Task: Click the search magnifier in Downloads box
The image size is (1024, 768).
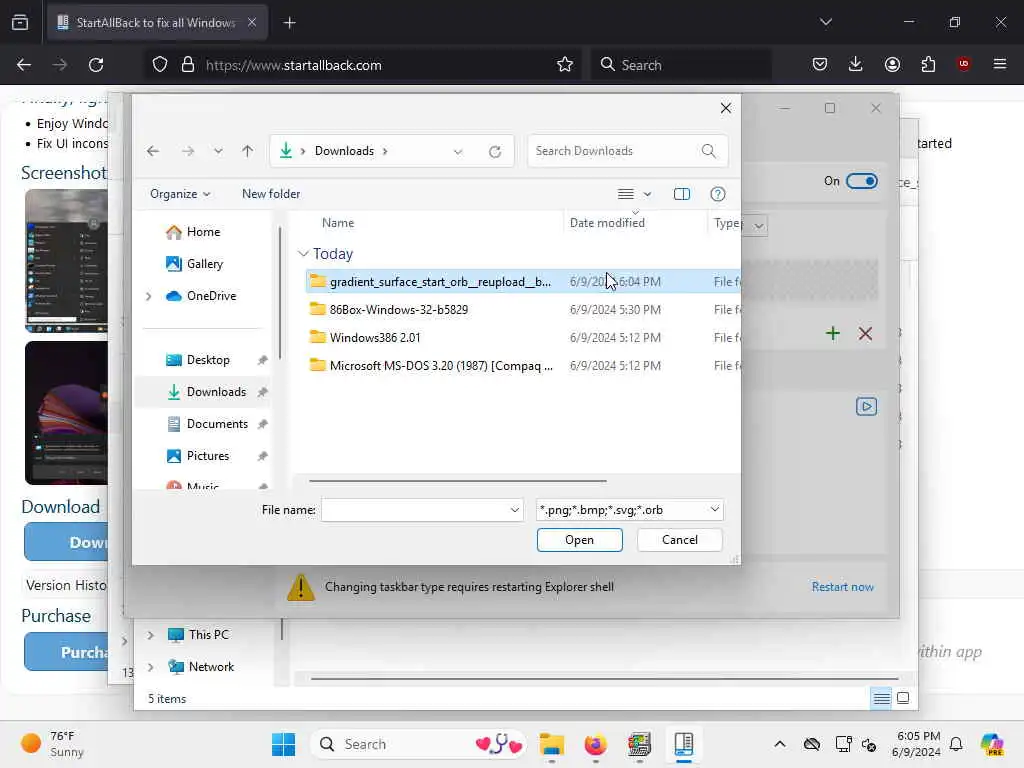Action: [709, 151]
